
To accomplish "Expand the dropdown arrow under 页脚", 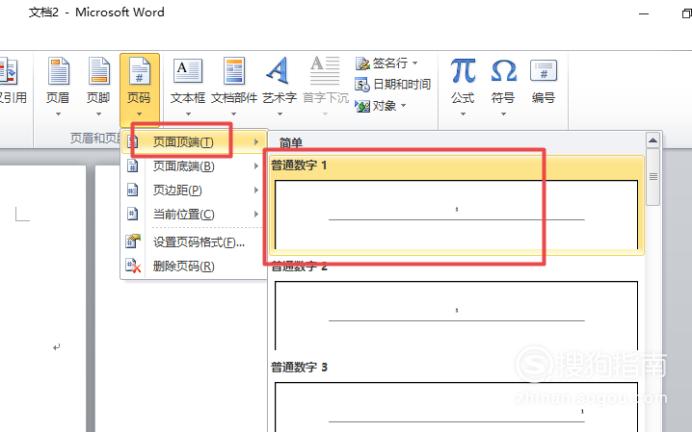I will tap(99, 114).
